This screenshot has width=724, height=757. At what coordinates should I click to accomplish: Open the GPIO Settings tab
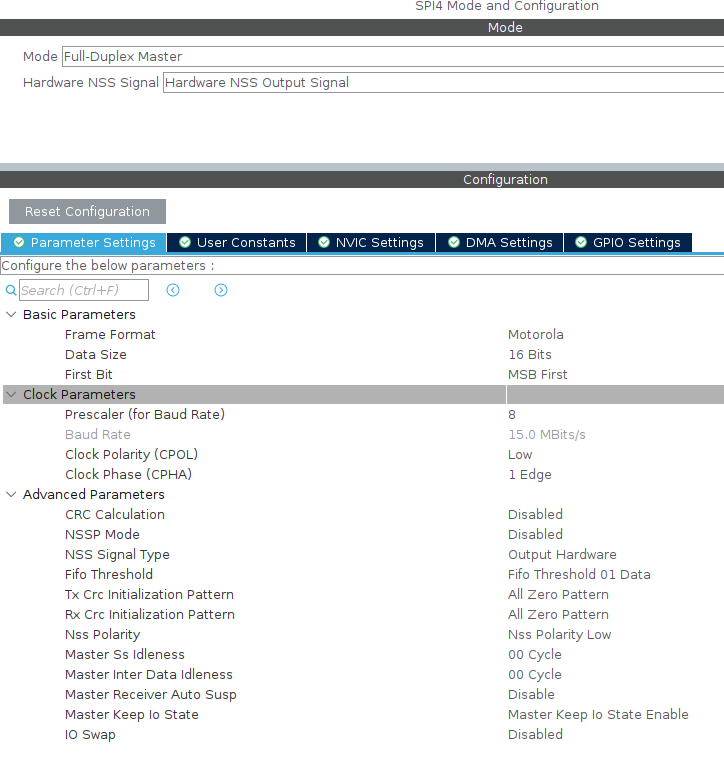(628, 242)
